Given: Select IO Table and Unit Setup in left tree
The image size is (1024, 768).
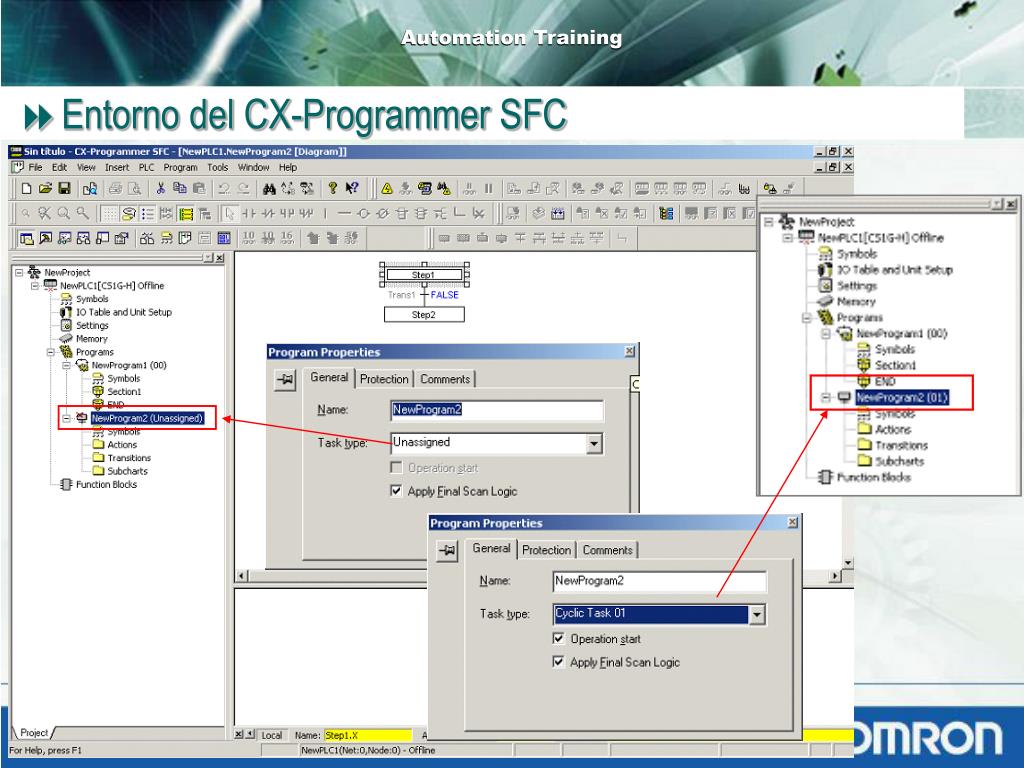Looking at the screenshot, I should pos(123,312).
